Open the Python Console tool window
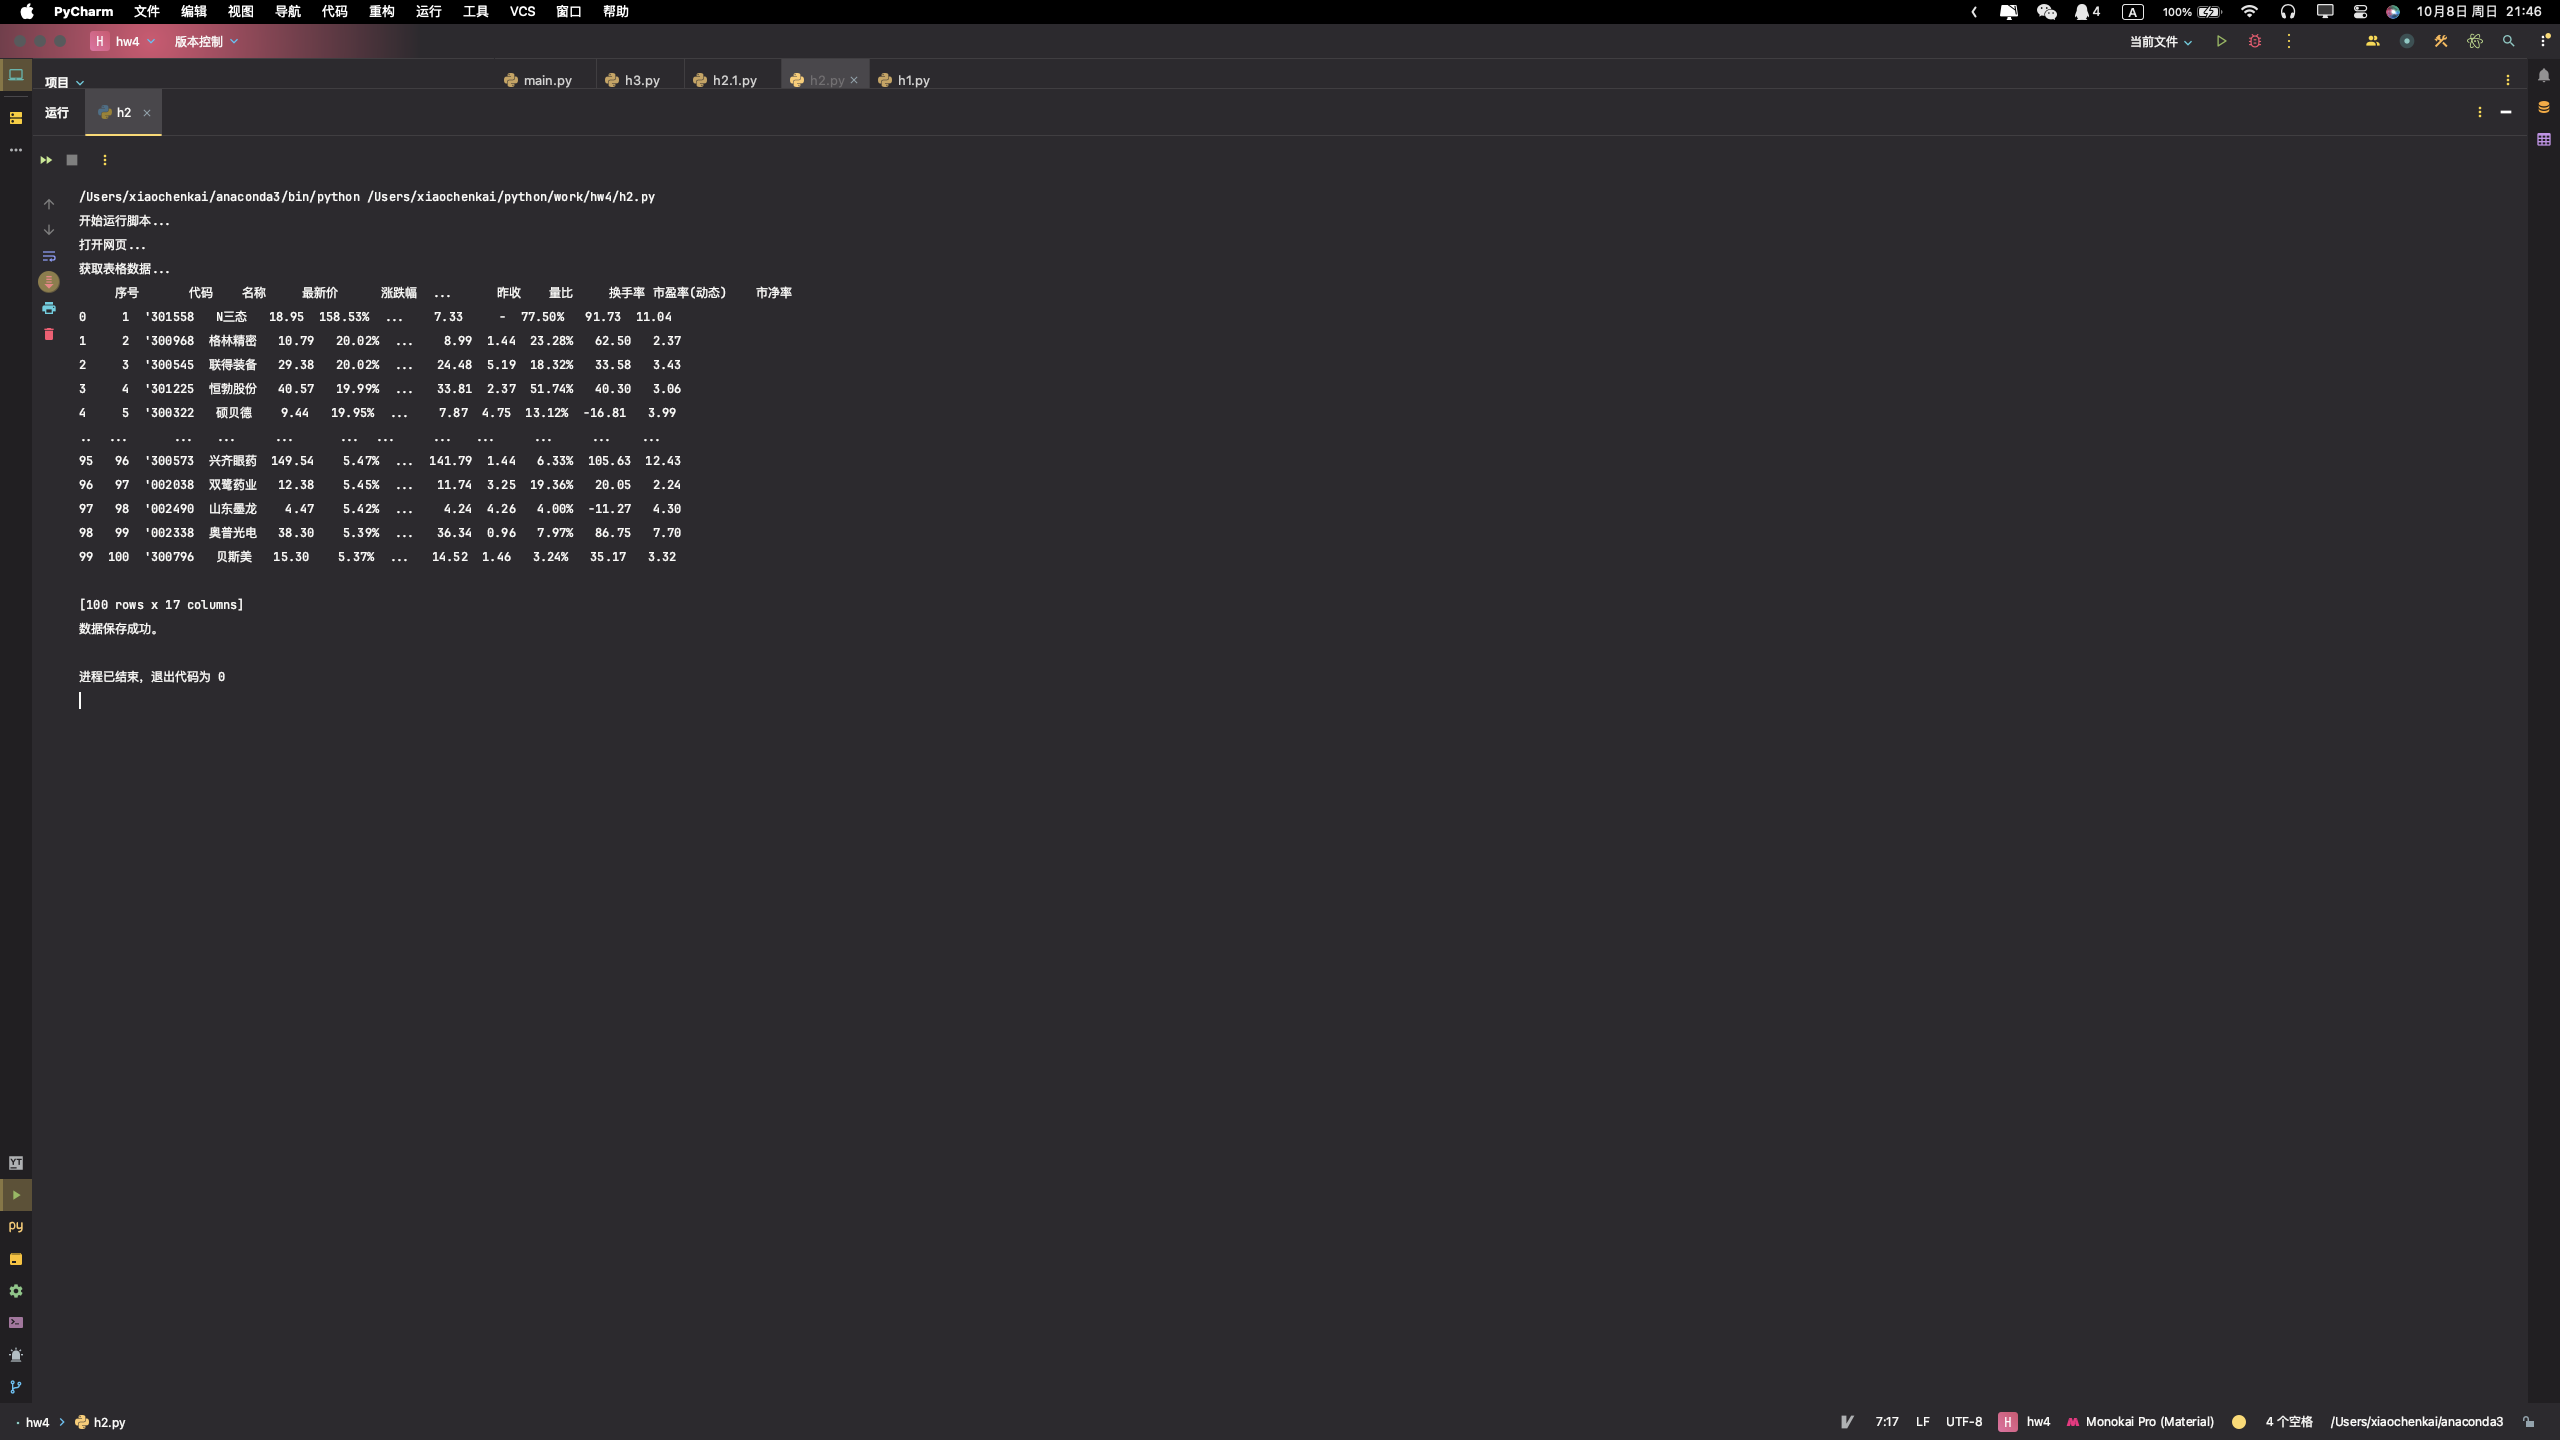This screenshot has width=2560, height=1440. [x=16, y=1227]
